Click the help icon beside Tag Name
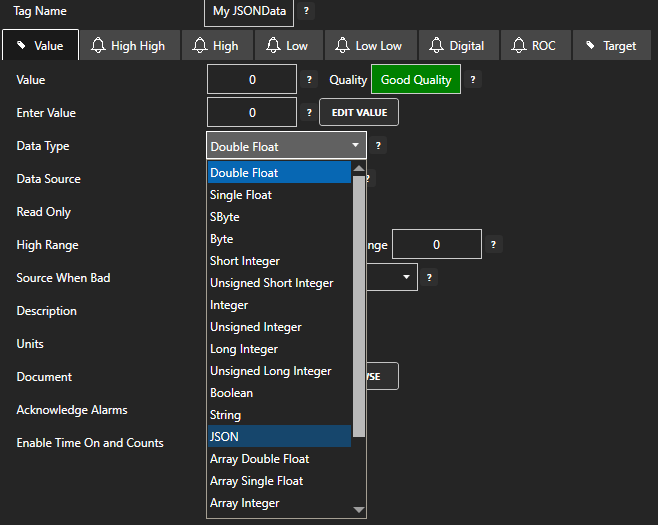The width and height of the screenshot is (658, 525). click(306, 11)
